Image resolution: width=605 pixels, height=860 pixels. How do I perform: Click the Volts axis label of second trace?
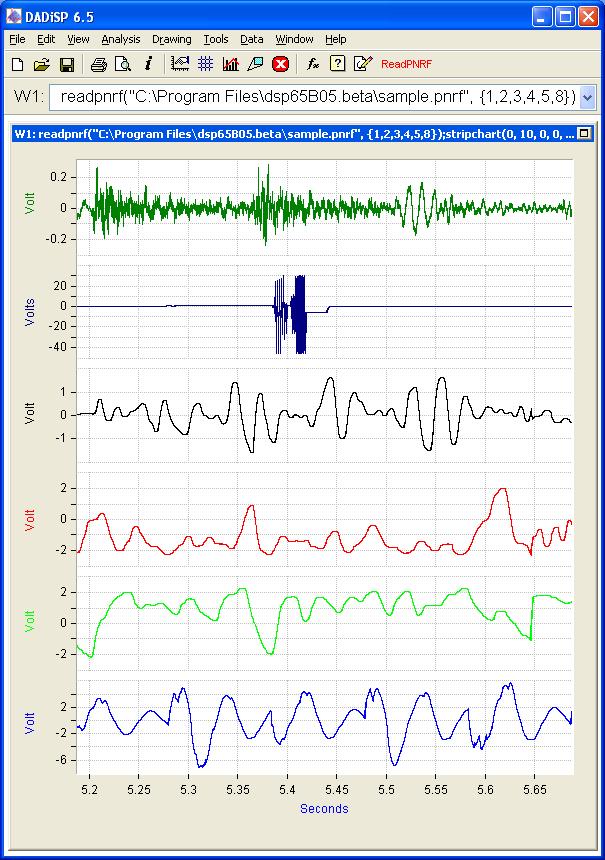[30, 313]
